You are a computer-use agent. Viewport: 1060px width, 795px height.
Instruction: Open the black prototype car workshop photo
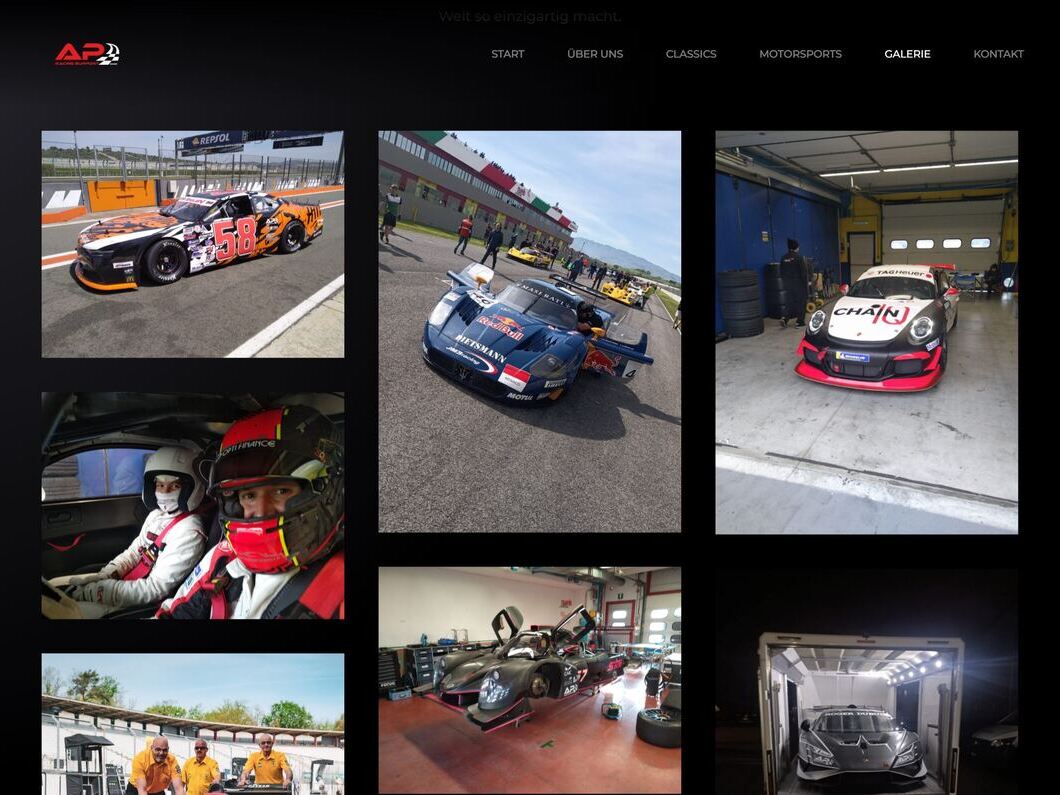pos(529,680)
